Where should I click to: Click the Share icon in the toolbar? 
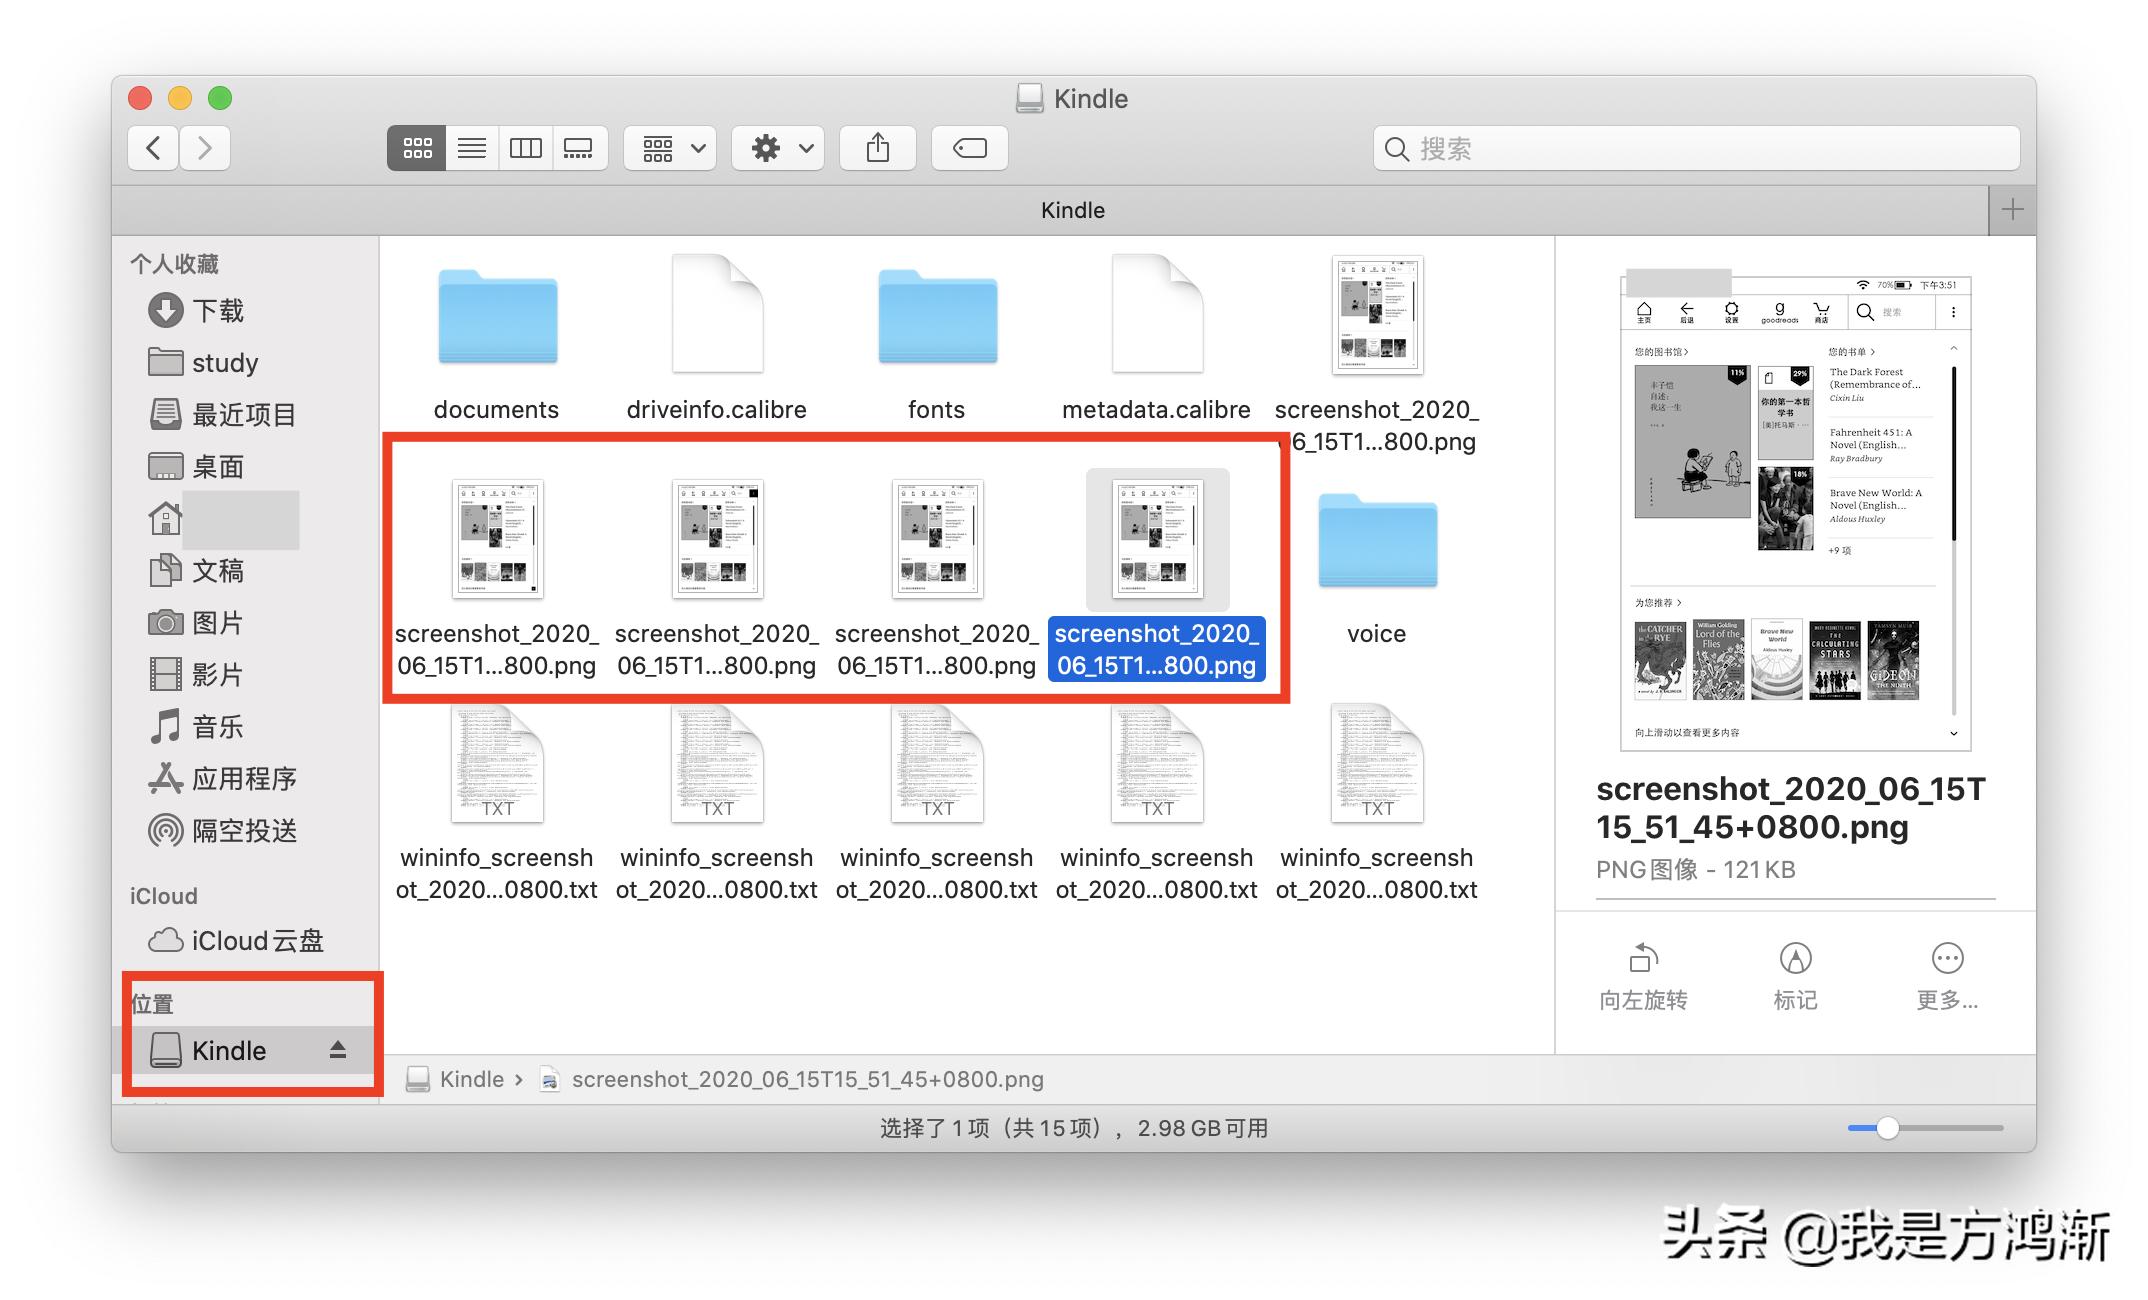tap(877, 148)
